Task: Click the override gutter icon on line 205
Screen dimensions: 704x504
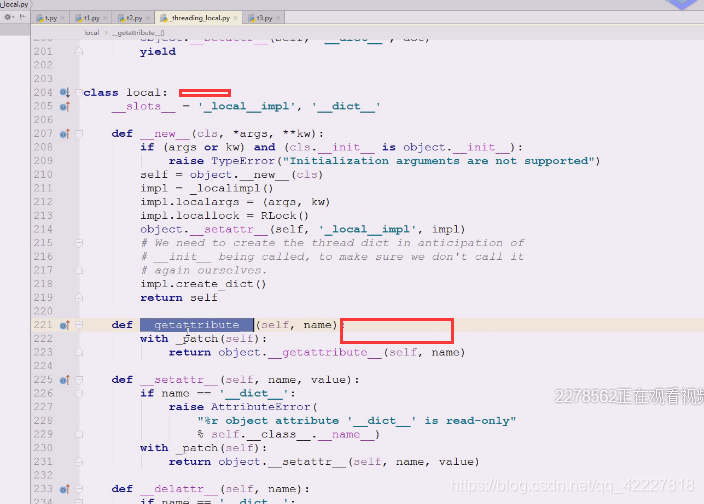Action: point(65,106)
